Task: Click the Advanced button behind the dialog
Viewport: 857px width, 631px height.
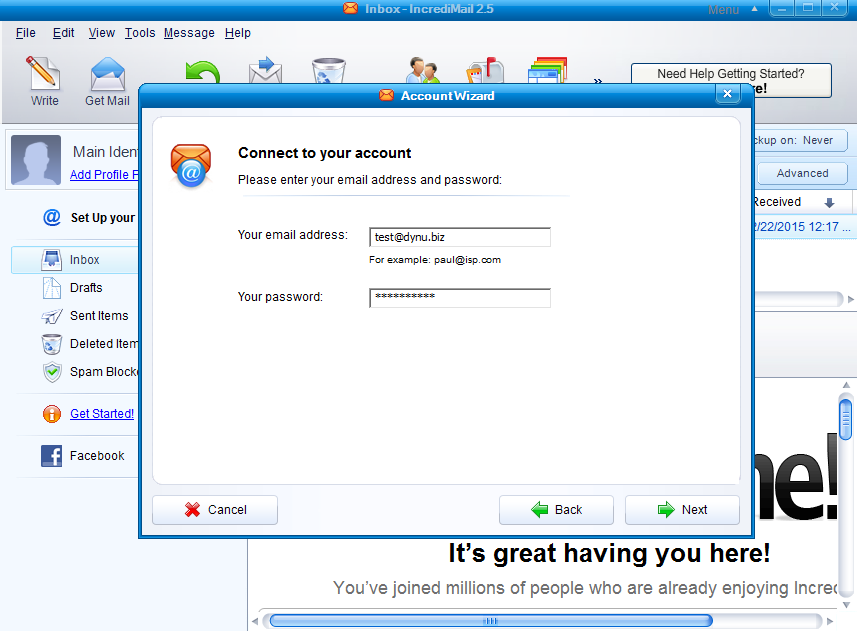Action: point(802,173)
